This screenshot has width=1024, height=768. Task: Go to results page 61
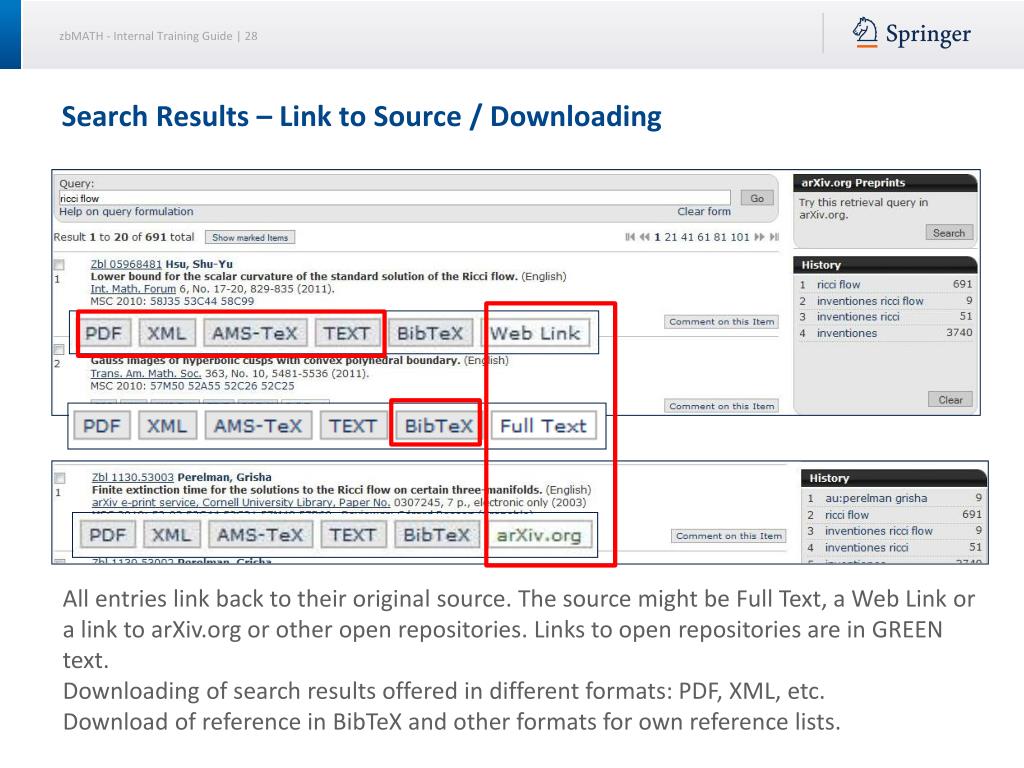tap(703, 237)
